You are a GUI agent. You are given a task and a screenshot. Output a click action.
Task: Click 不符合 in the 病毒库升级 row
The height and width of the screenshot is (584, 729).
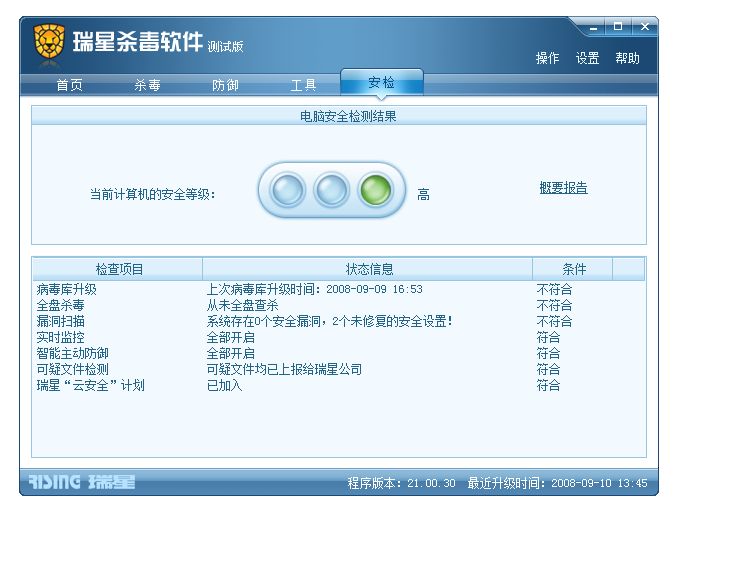[554, 290]
